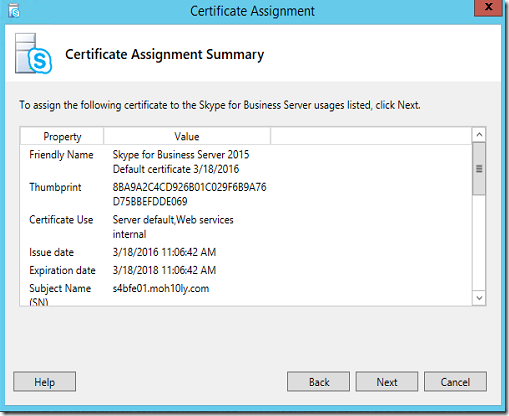Click the scroll up arrow in property list
Viewport: 509px width, 416px height.
(x=479, y=135)
